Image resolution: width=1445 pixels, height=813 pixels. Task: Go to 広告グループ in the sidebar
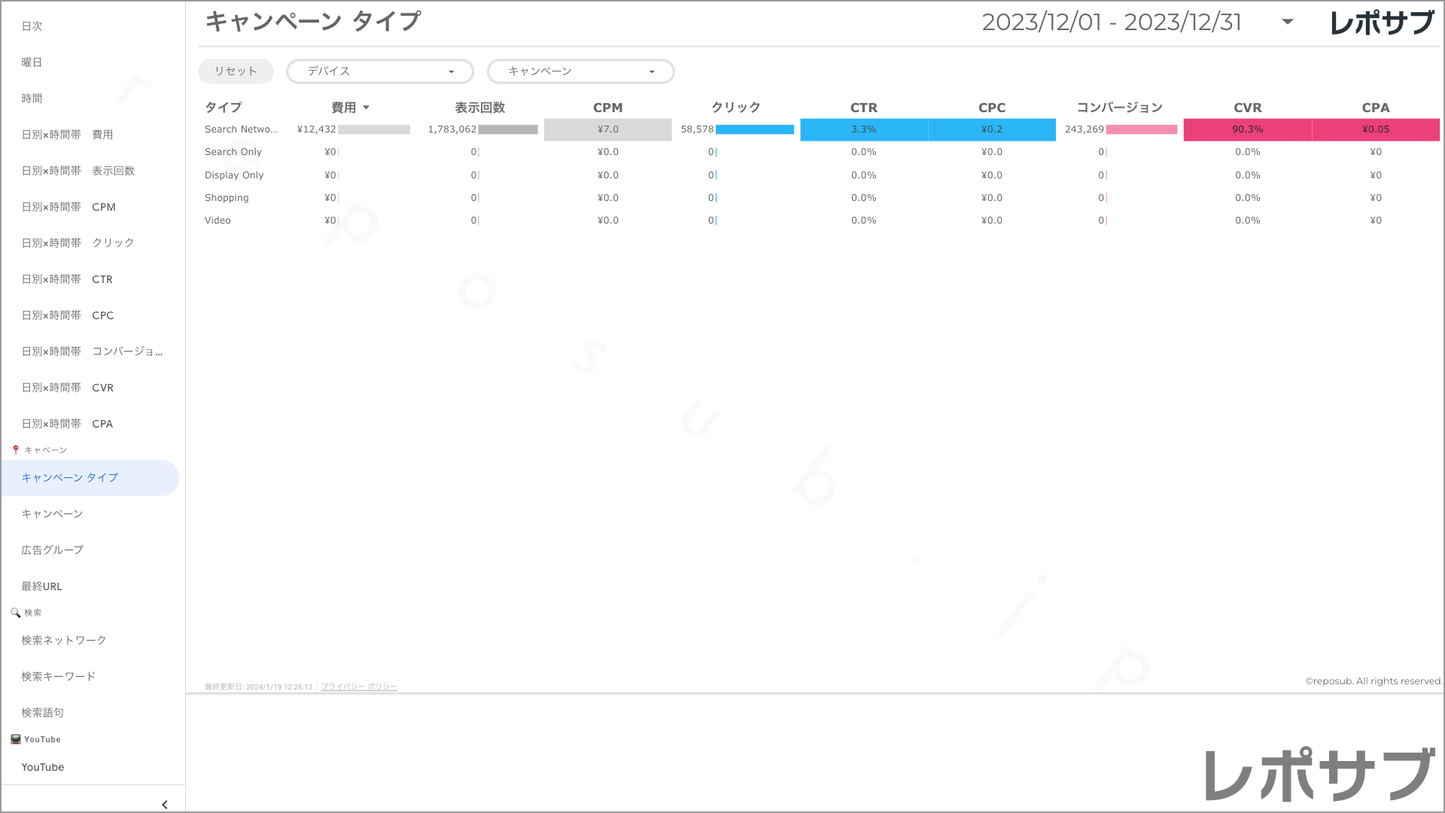[x=52, y=550]
